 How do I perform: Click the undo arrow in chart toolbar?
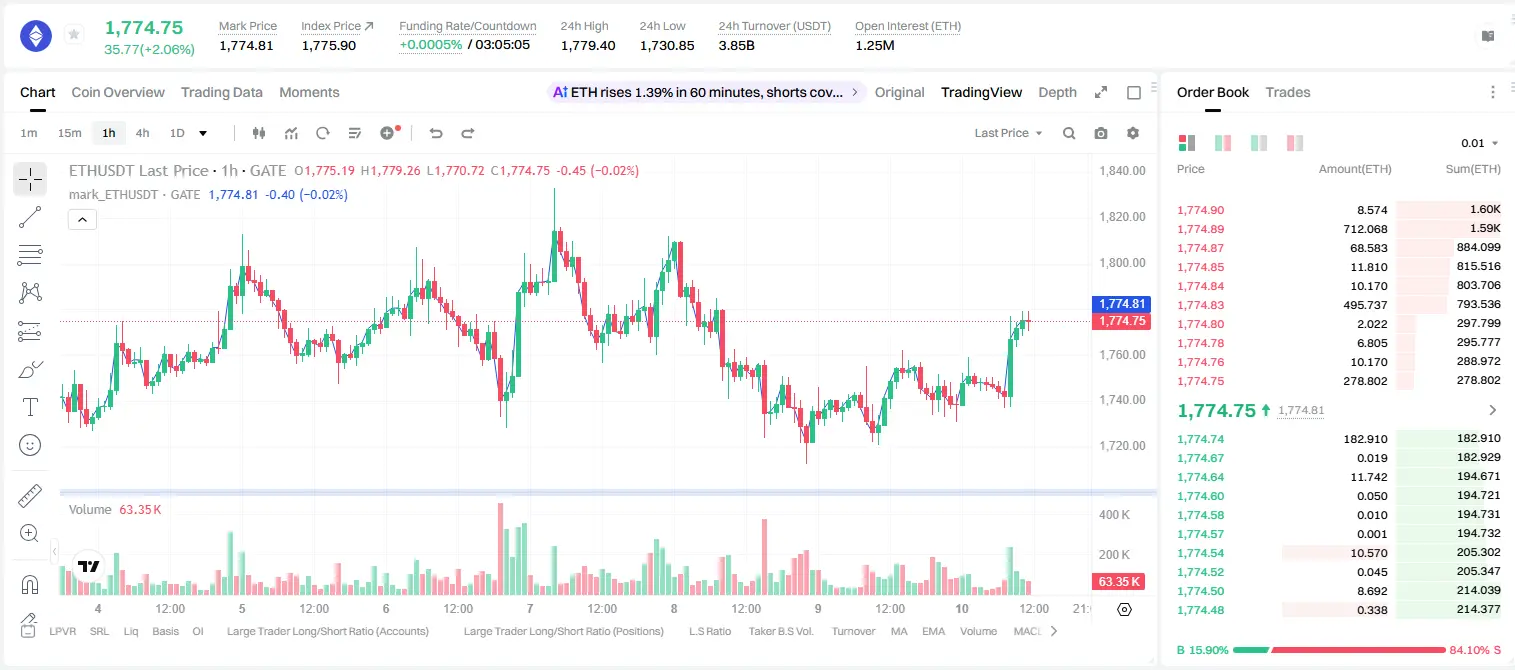pyautogui.click(x=435, y=133)
